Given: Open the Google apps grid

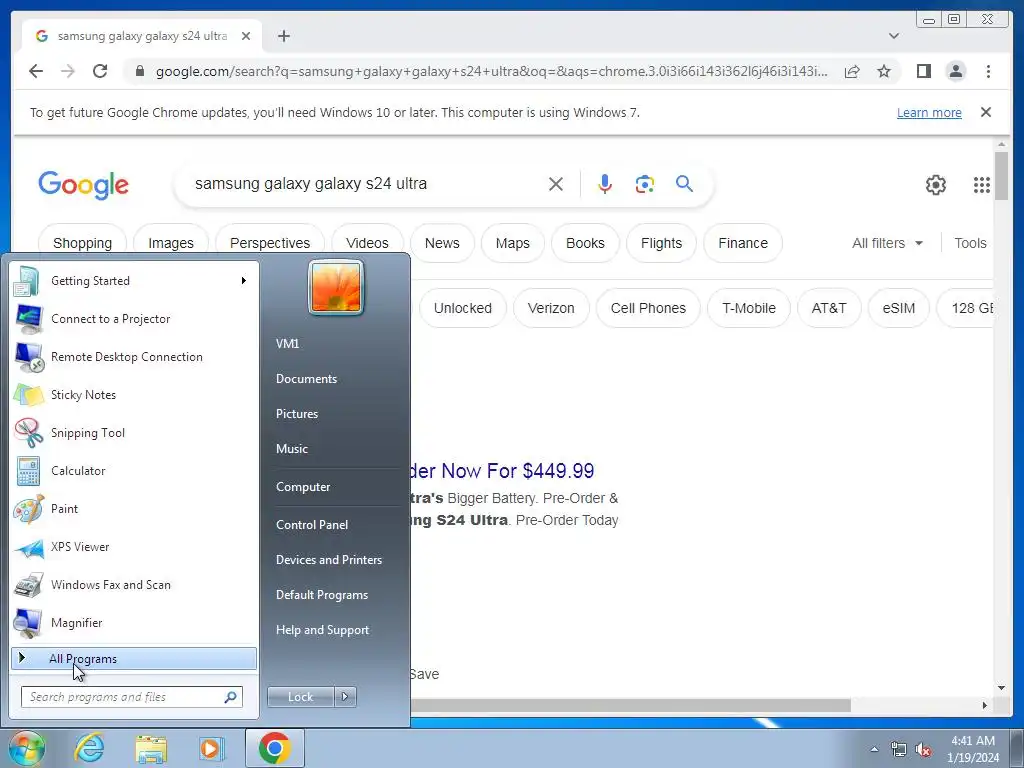Looking at the screenshot, I should tap(982, 185).
